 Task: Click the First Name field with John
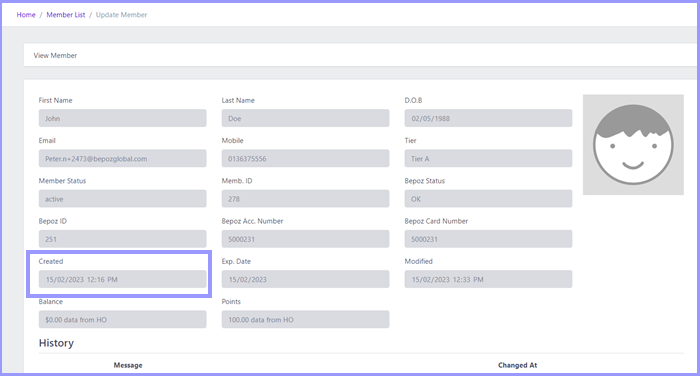122,118
